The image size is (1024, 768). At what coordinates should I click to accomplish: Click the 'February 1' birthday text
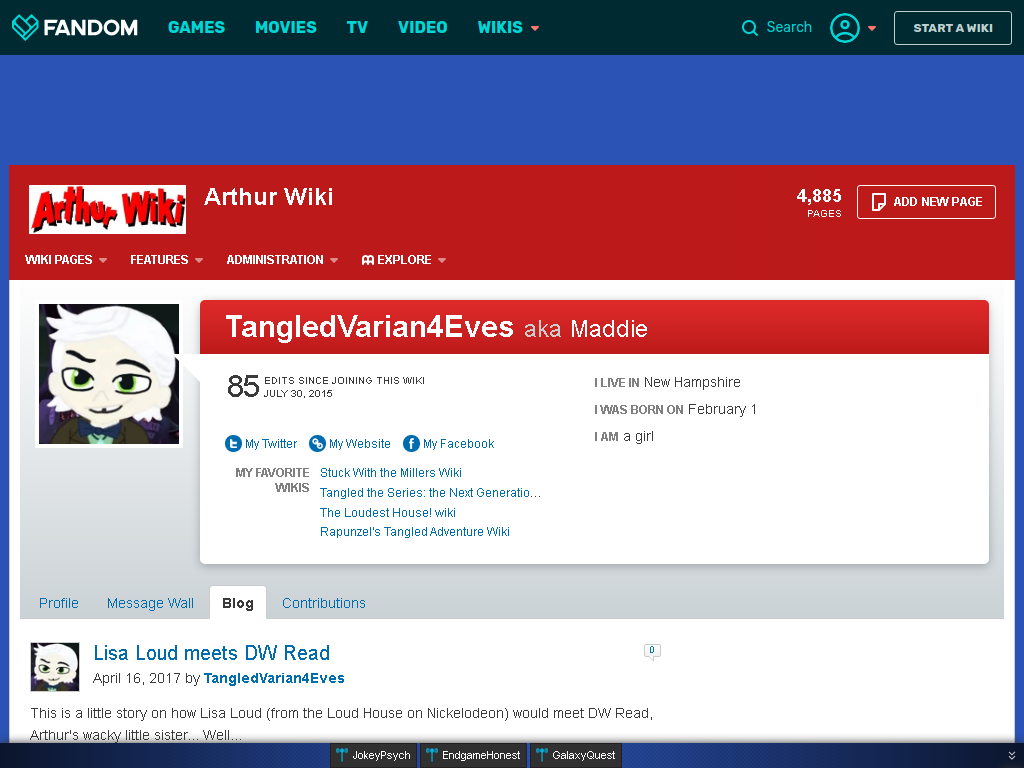722,409
